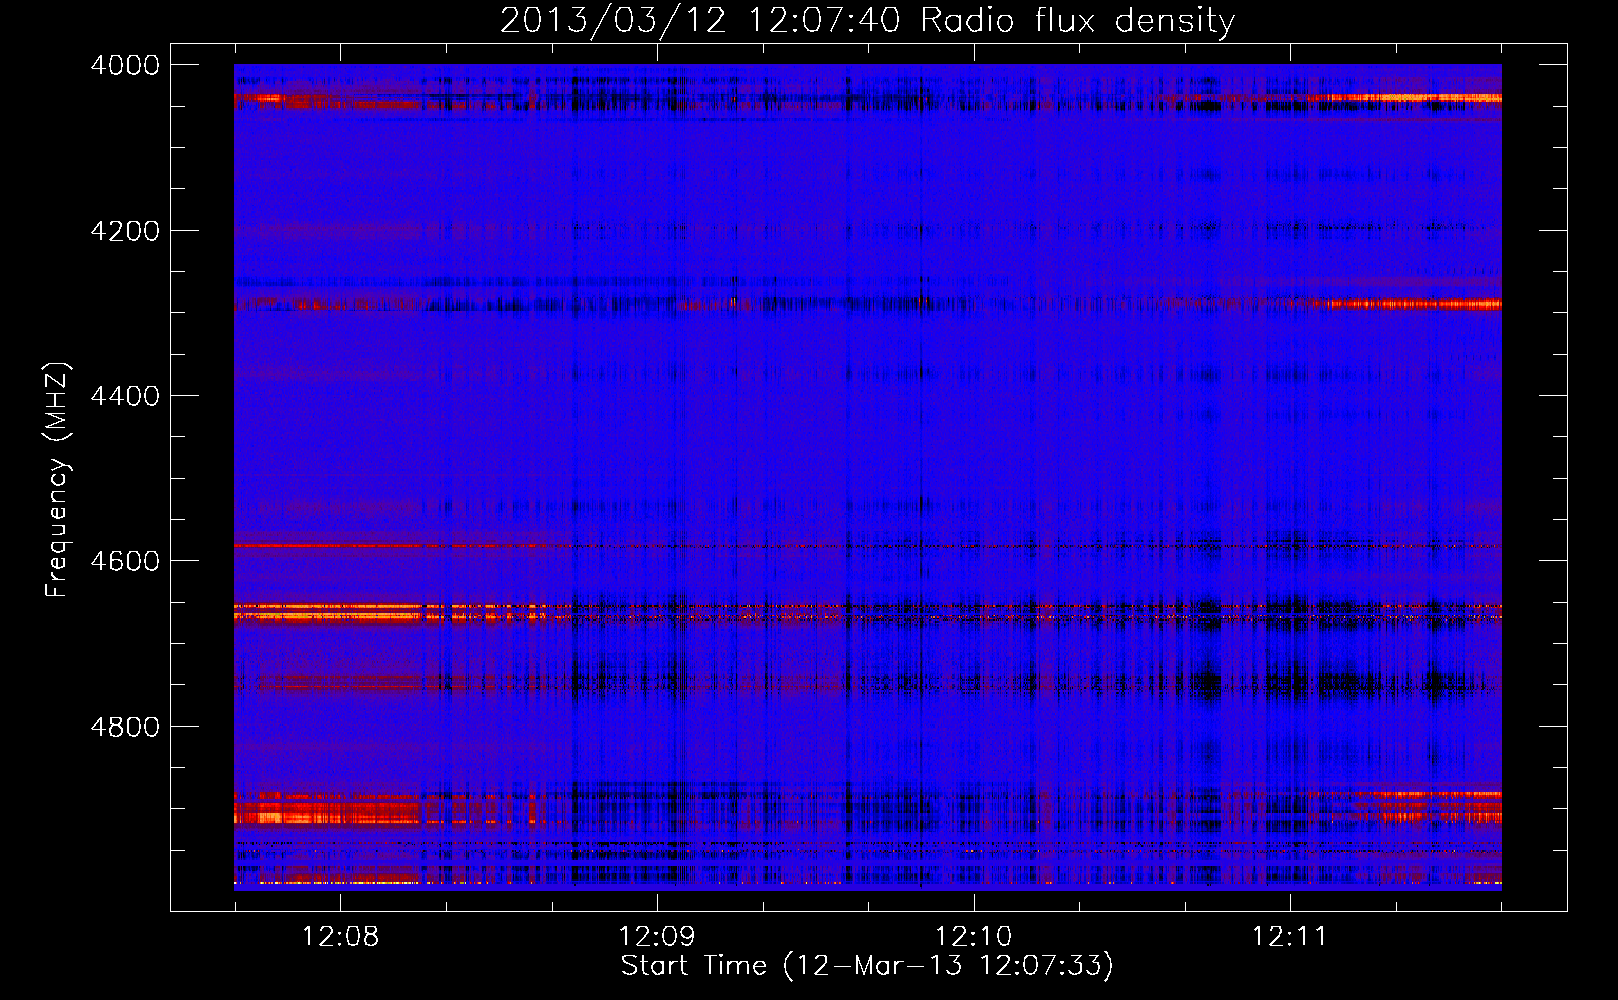The height and width of the screenshot is (1000, 1618).
Task: Select the 4200 frequency axis label
Action: [125, 231]
